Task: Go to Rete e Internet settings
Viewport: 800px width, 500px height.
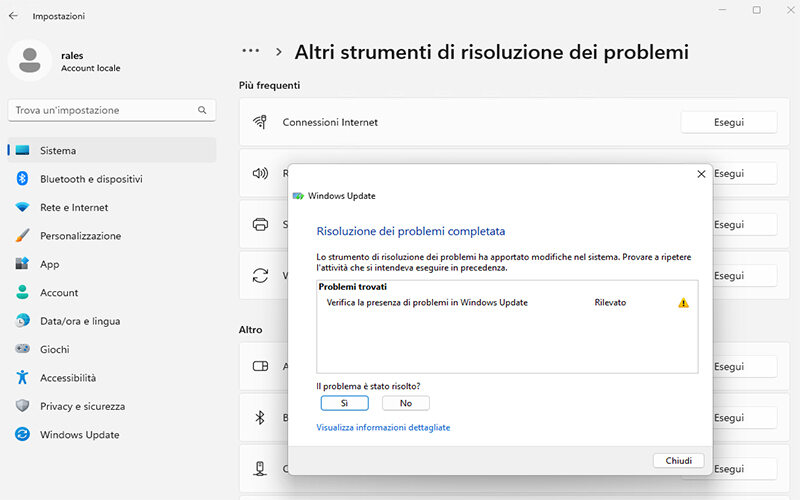Action: [x=112, y=207]
